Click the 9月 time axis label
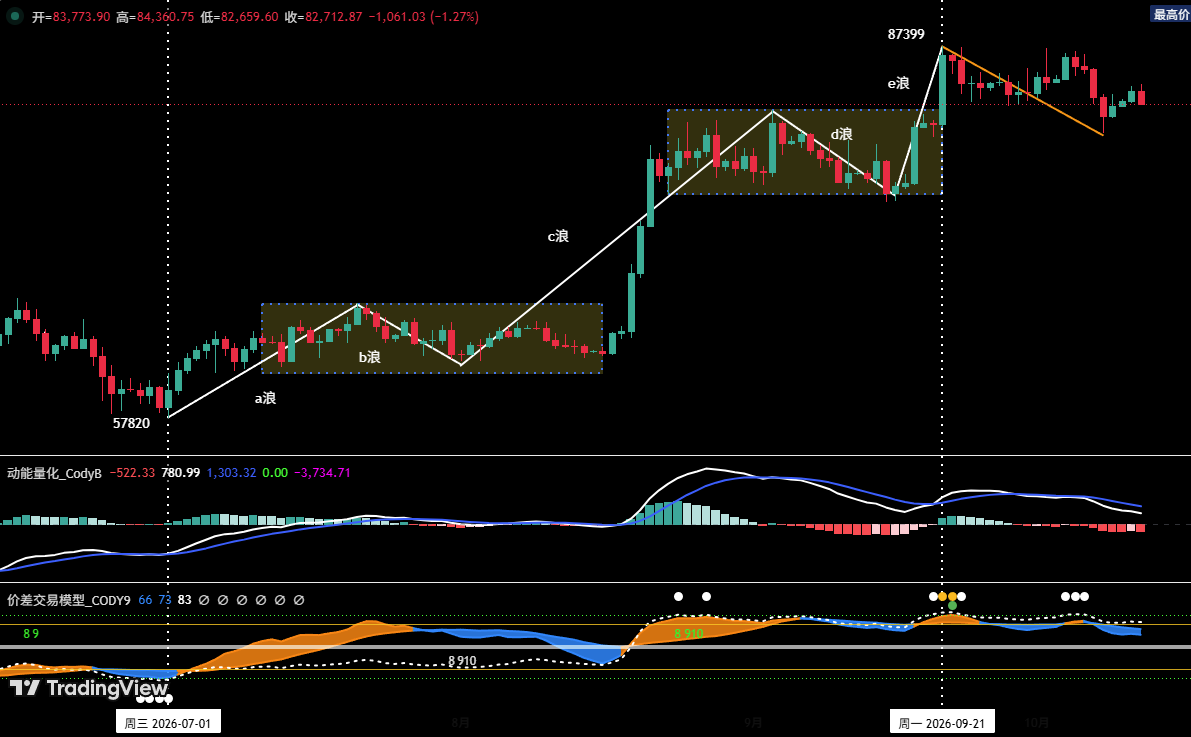 coord(753,723)
